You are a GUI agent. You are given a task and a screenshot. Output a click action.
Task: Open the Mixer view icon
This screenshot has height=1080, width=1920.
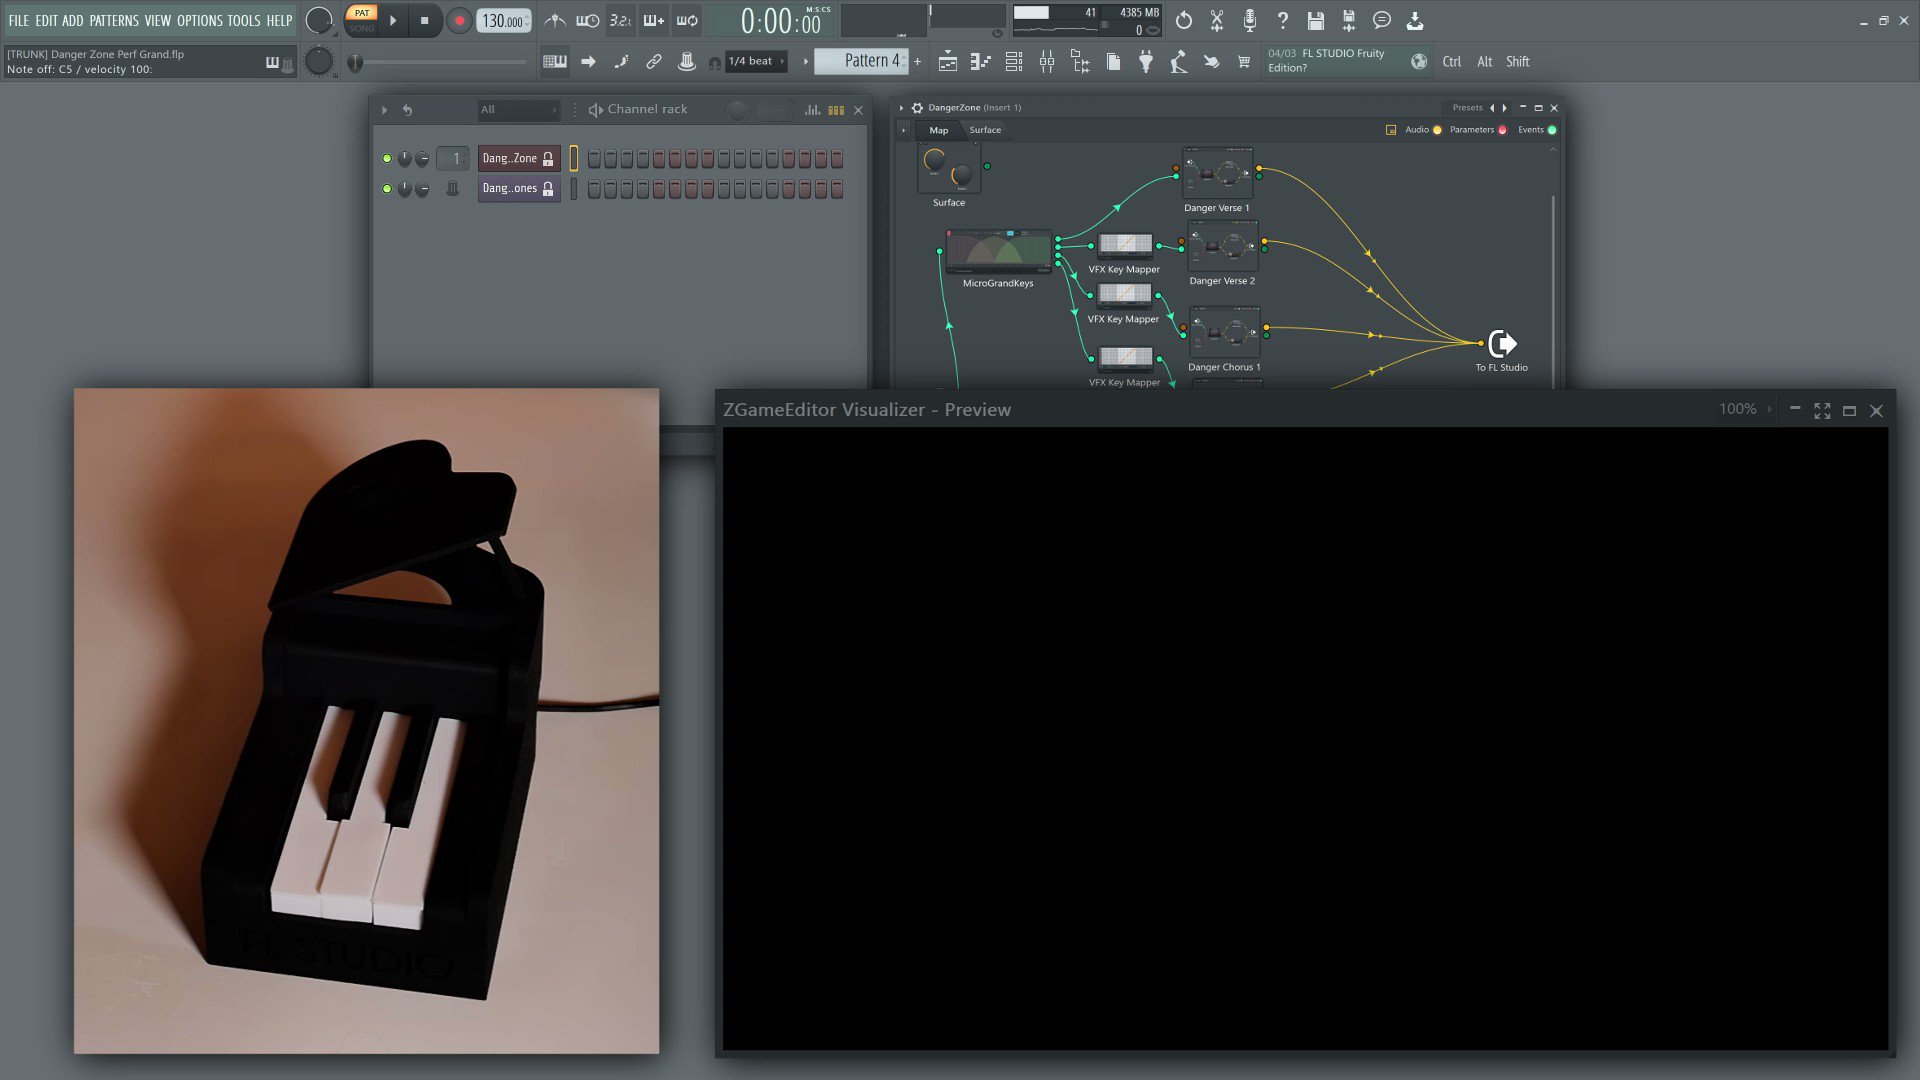(1047, 62)
